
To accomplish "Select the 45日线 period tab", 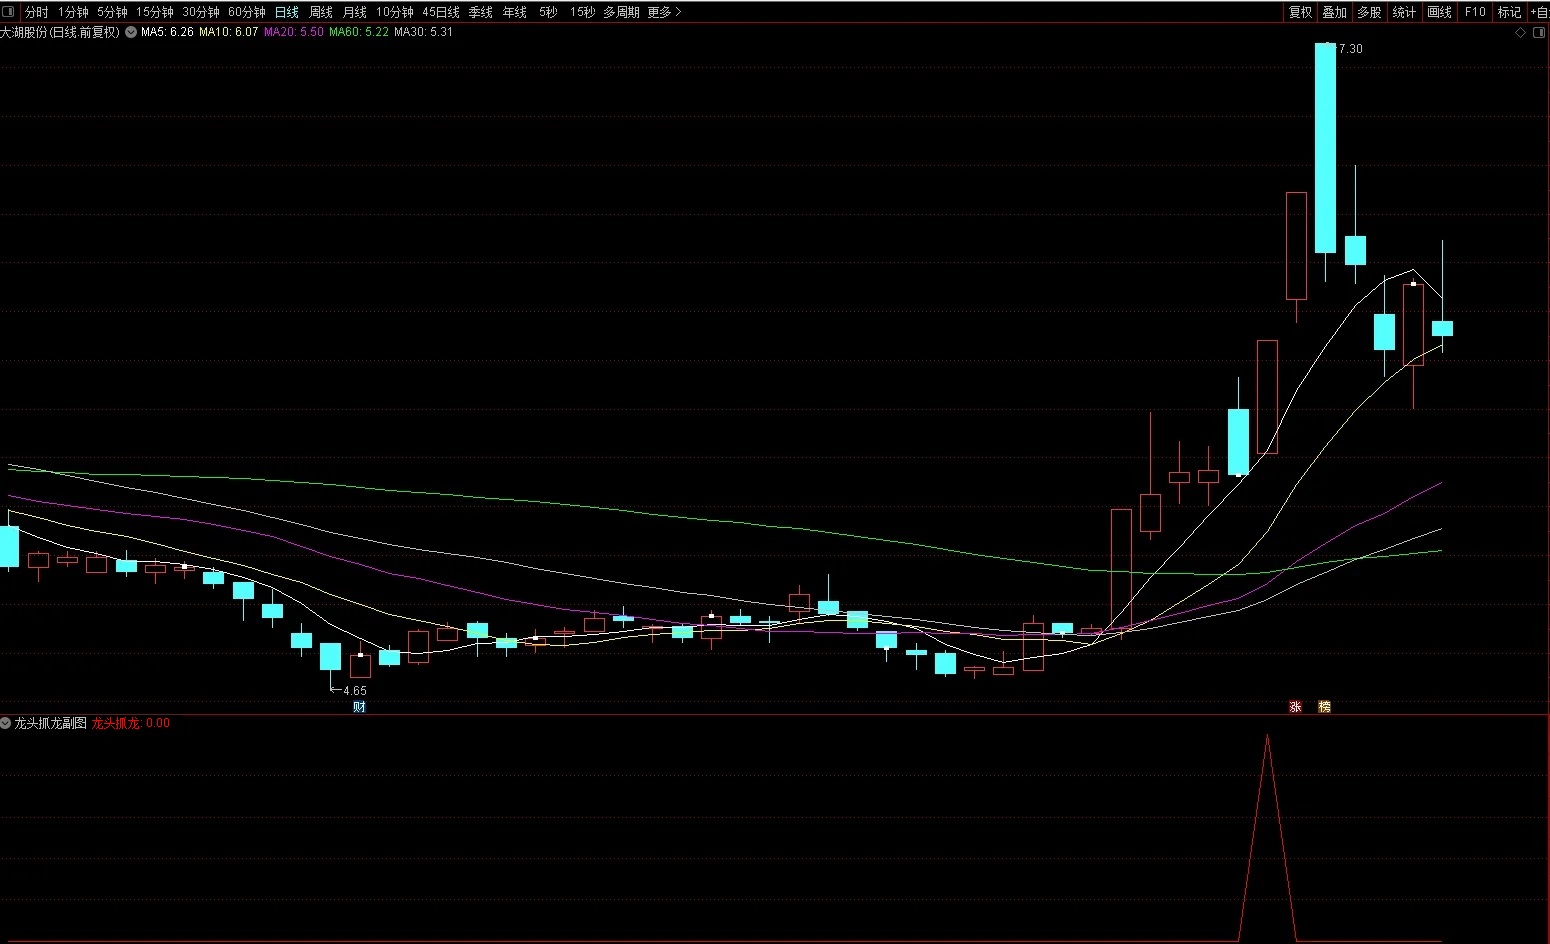I will 441,12.
